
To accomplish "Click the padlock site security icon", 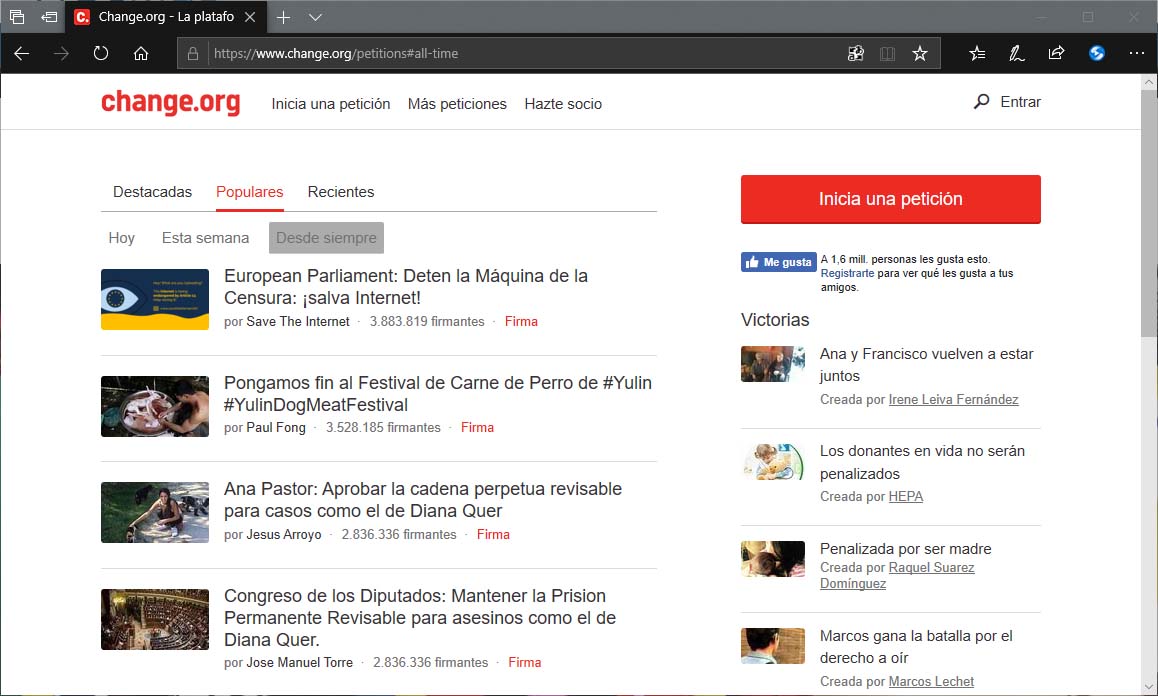I will coord(193,53).
